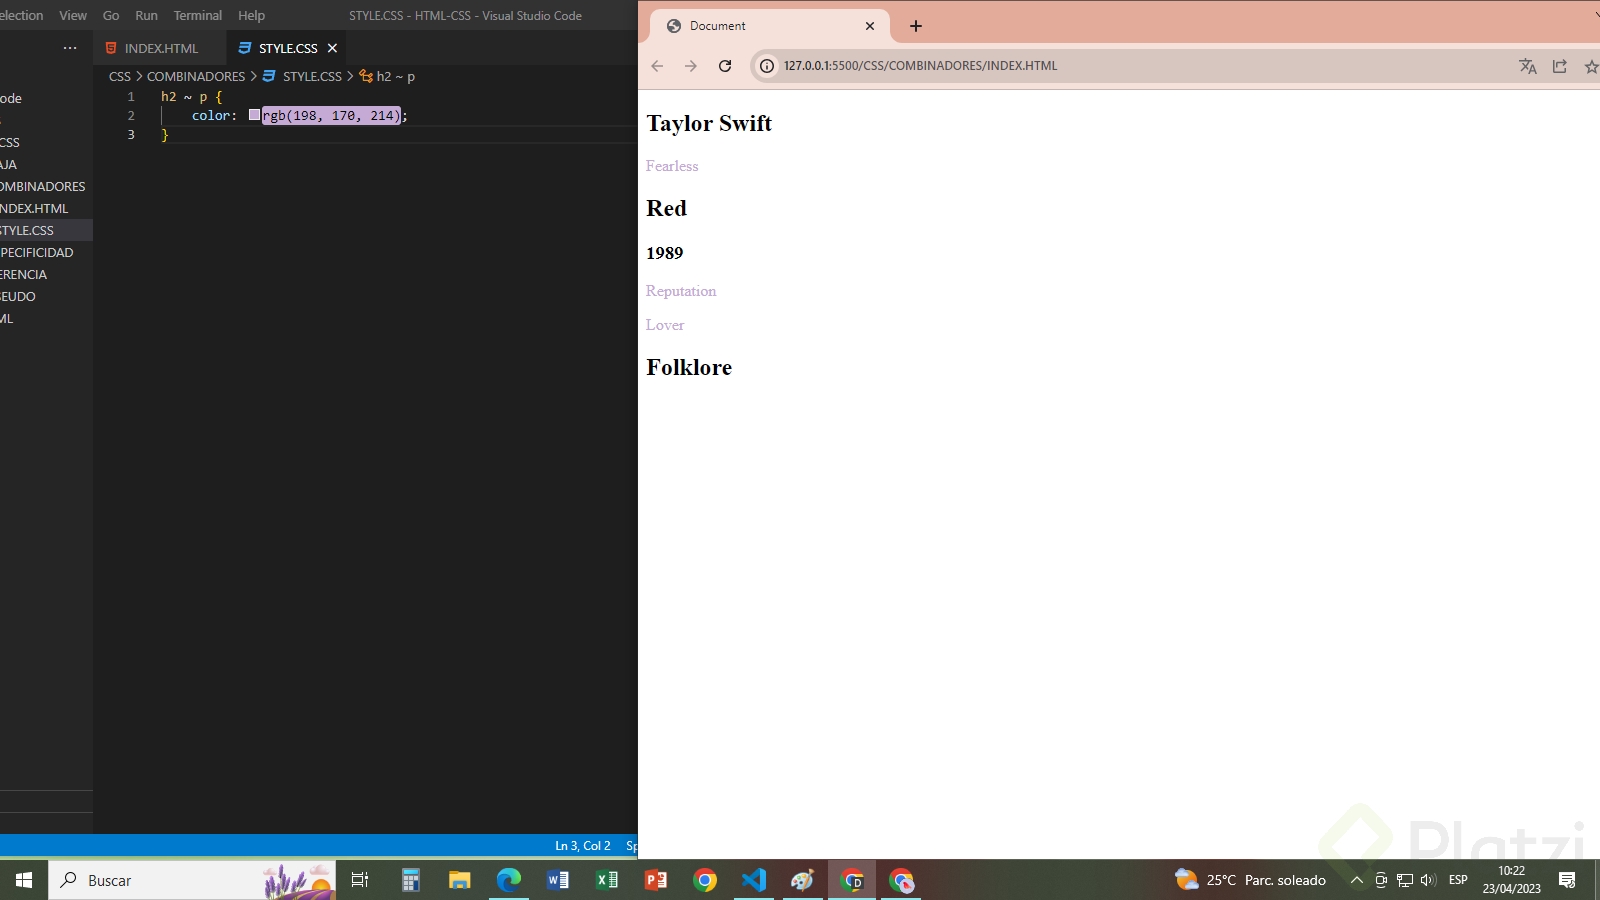The width and height of the screenshot is (1600, 900).
Task: Click the browser Forward arrow
Action: pos(691,66)
